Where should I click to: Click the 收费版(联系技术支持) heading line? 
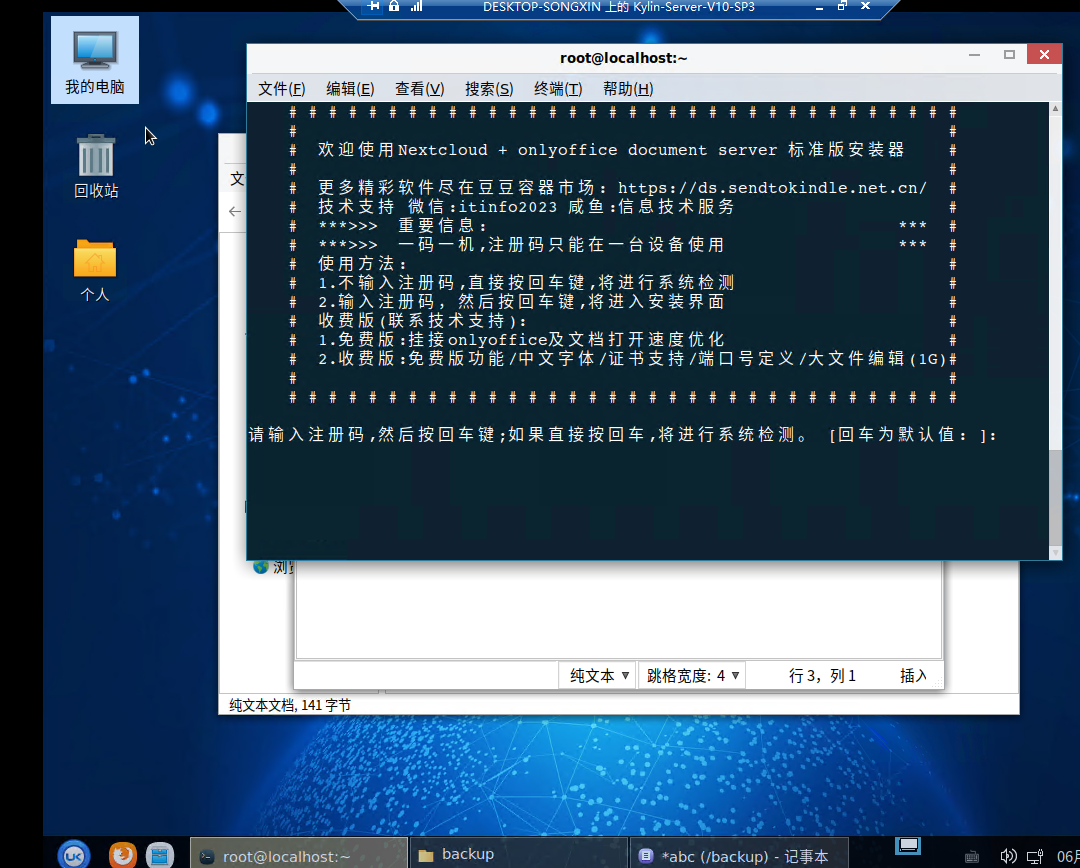pyautogui.click(x=422, y=320)
